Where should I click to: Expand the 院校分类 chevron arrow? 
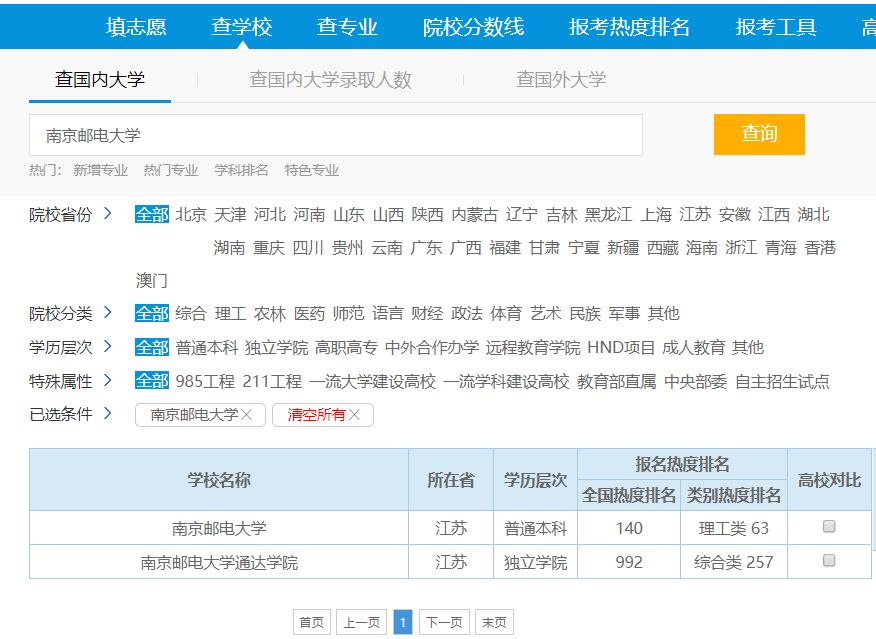108,313
